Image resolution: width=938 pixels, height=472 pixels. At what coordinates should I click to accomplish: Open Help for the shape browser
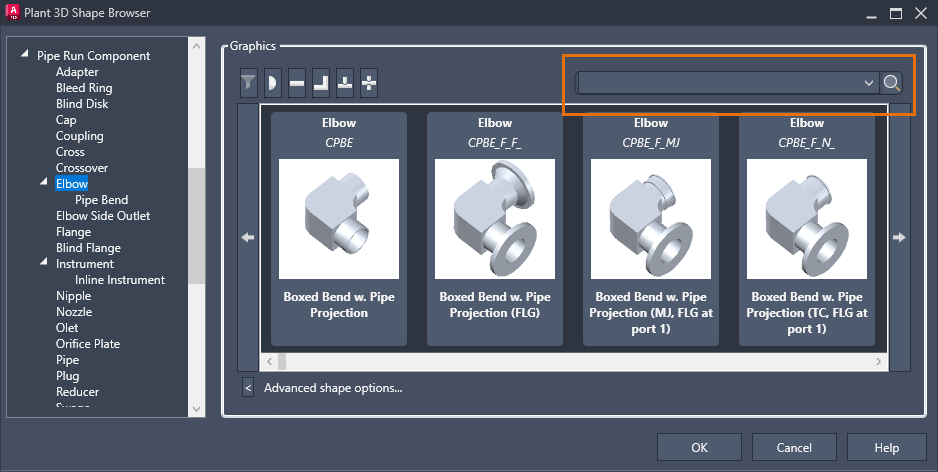[887, 447]
